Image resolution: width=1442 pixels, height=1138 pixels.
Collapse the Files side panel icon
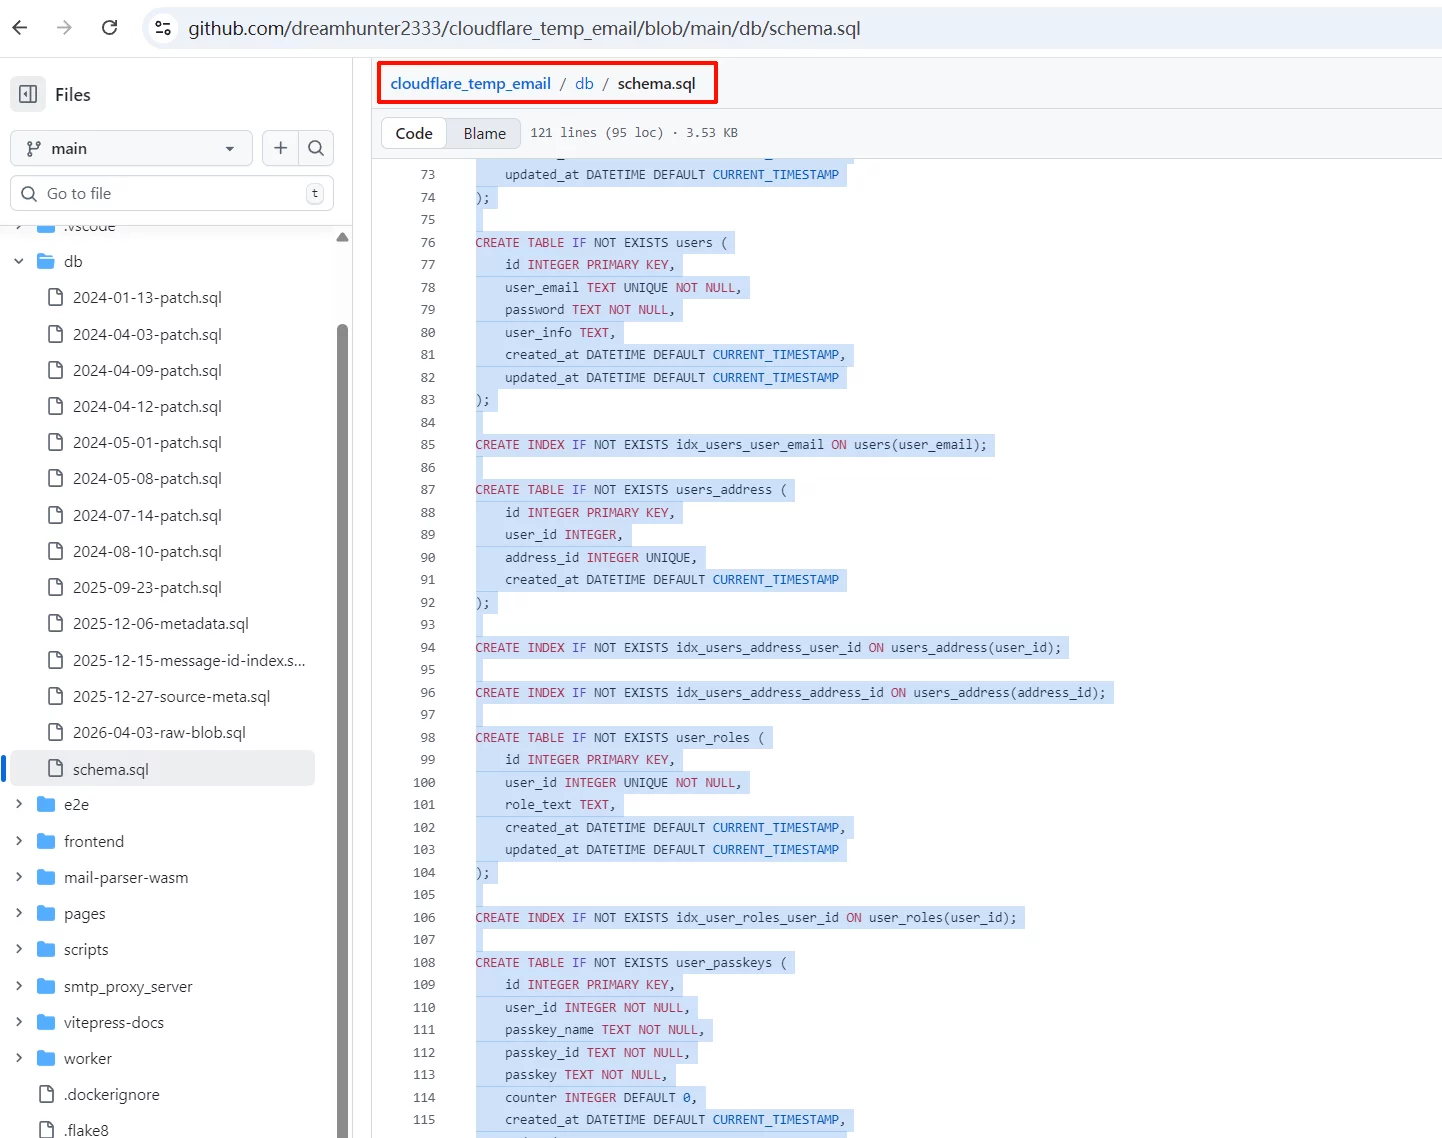[x=28, y=94]
